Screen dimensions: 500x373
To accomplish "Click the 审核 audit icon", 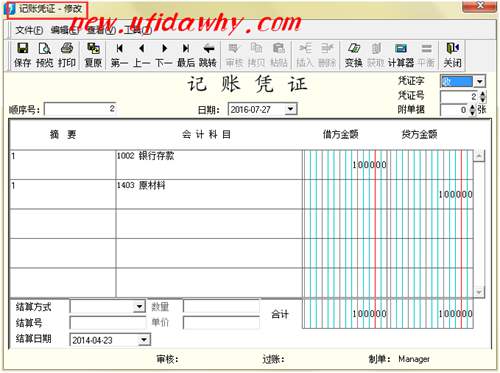I will [234, 55].
